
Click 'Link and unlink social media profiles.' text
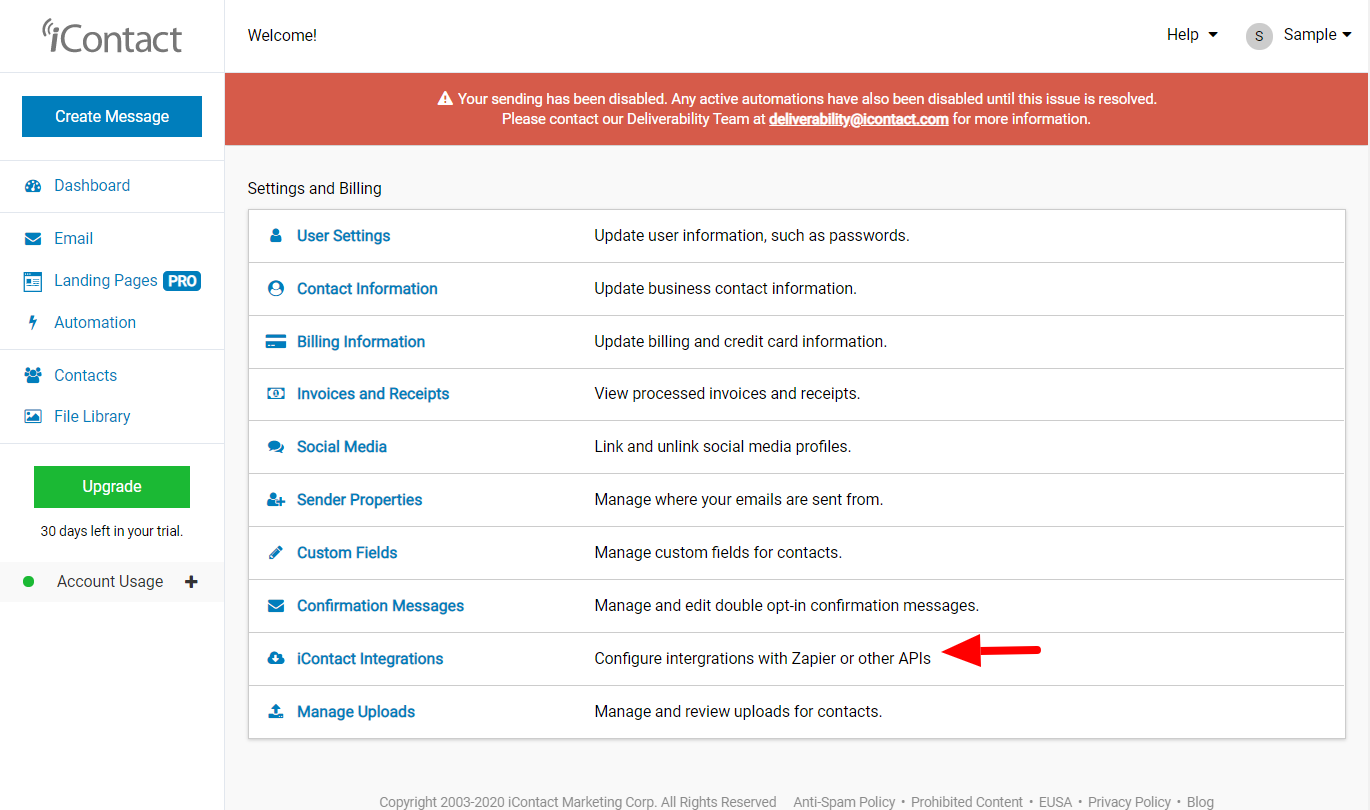click(723, 447)
